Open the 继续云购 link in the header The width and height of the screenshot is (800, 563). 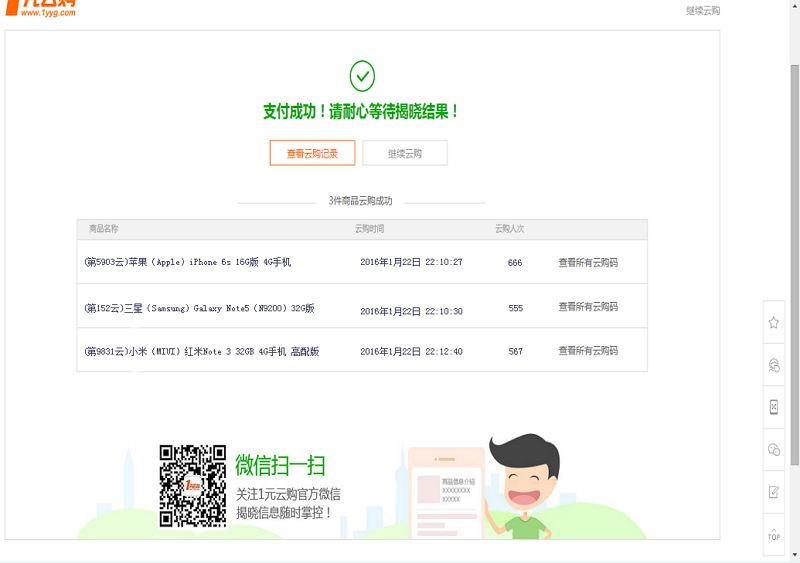point(703,11)
